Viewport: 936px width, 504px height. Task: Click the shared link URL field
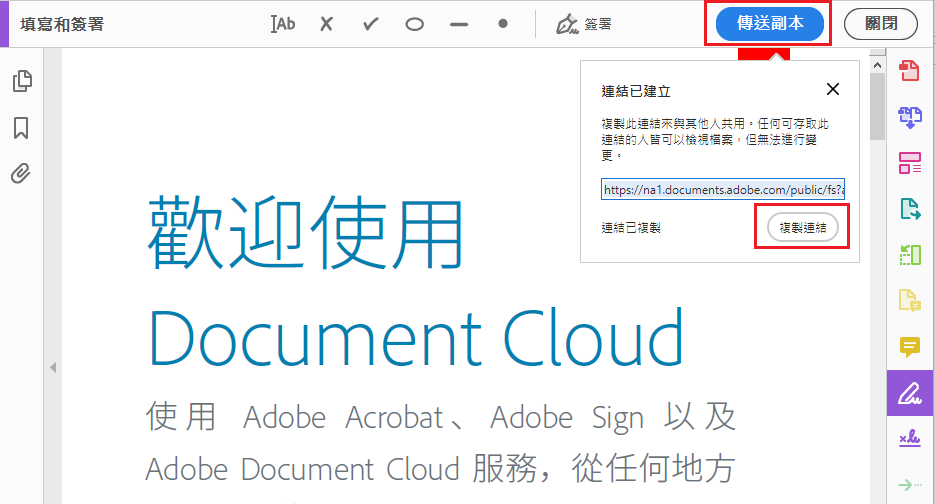tap(722, 189)
